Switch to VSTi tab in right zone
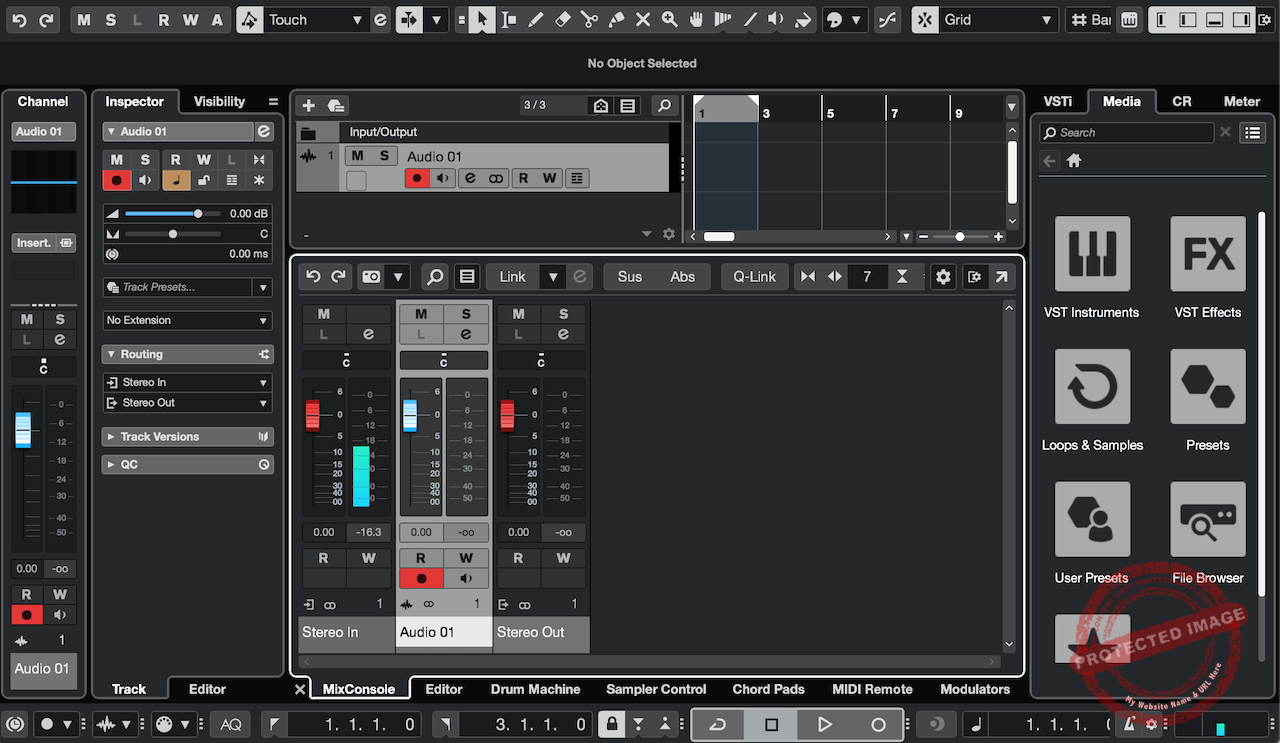 click(x=1058, y=101)
